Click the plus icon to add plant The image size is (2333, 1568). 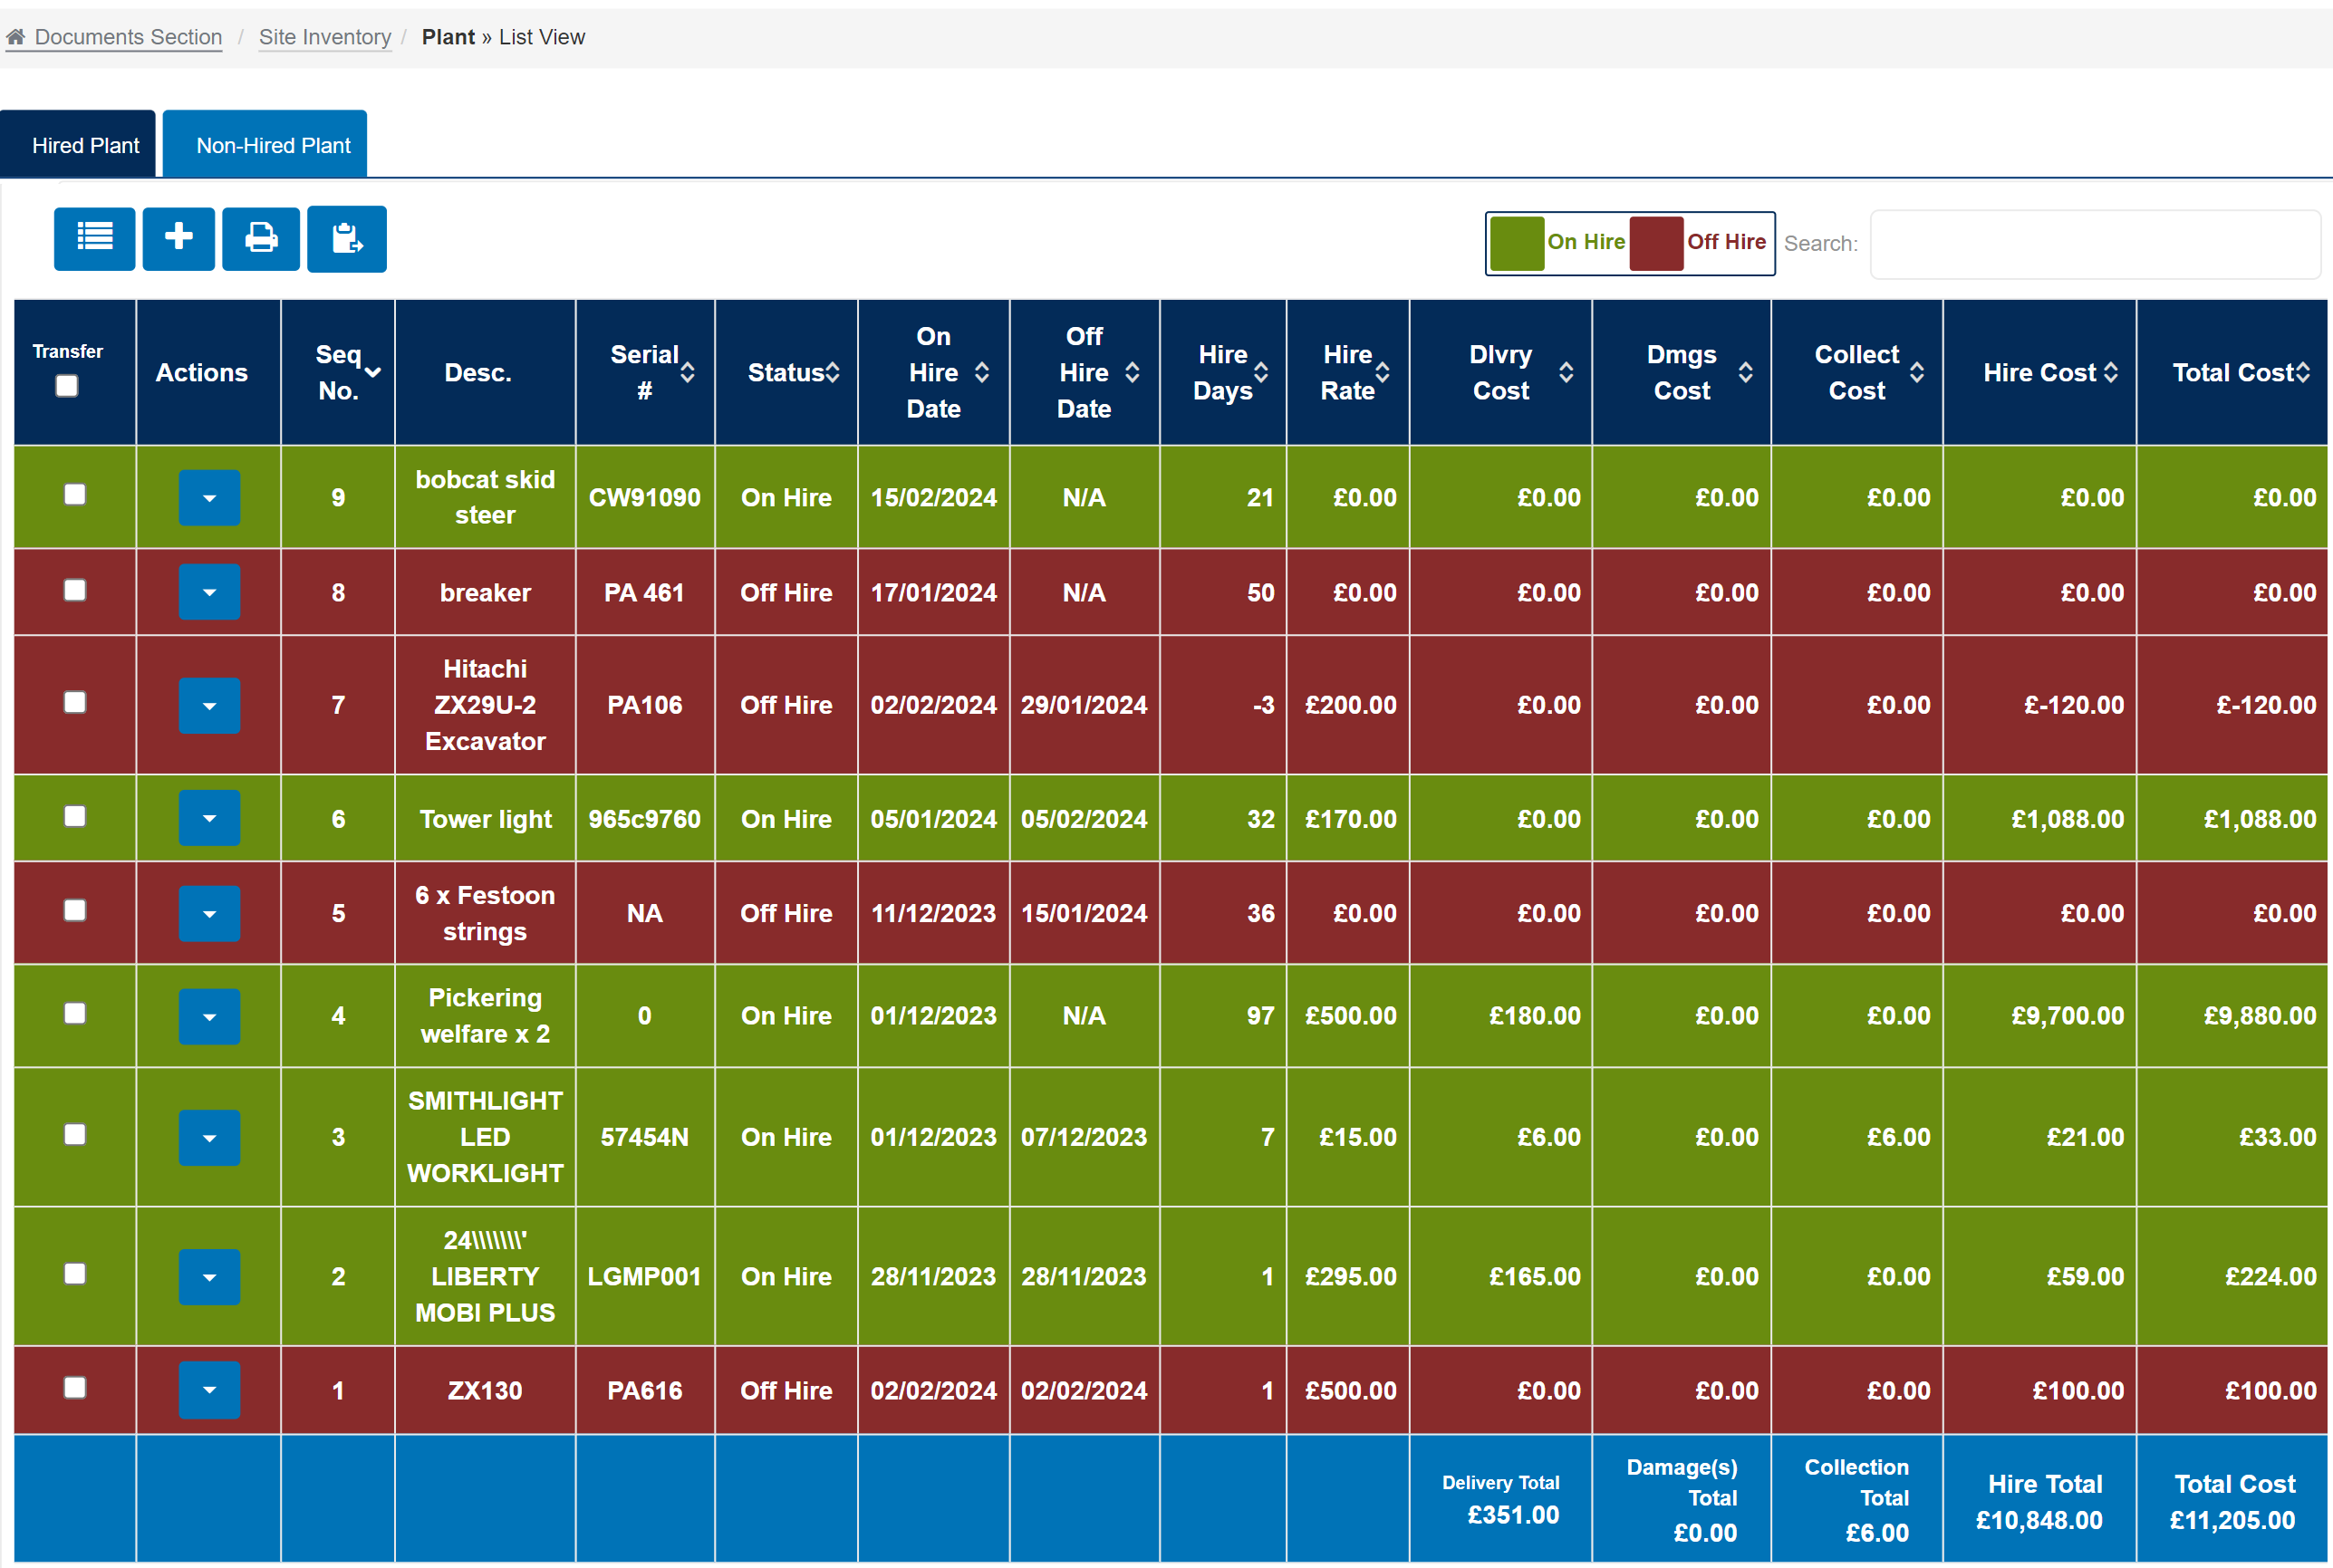[x=178, y=238]
